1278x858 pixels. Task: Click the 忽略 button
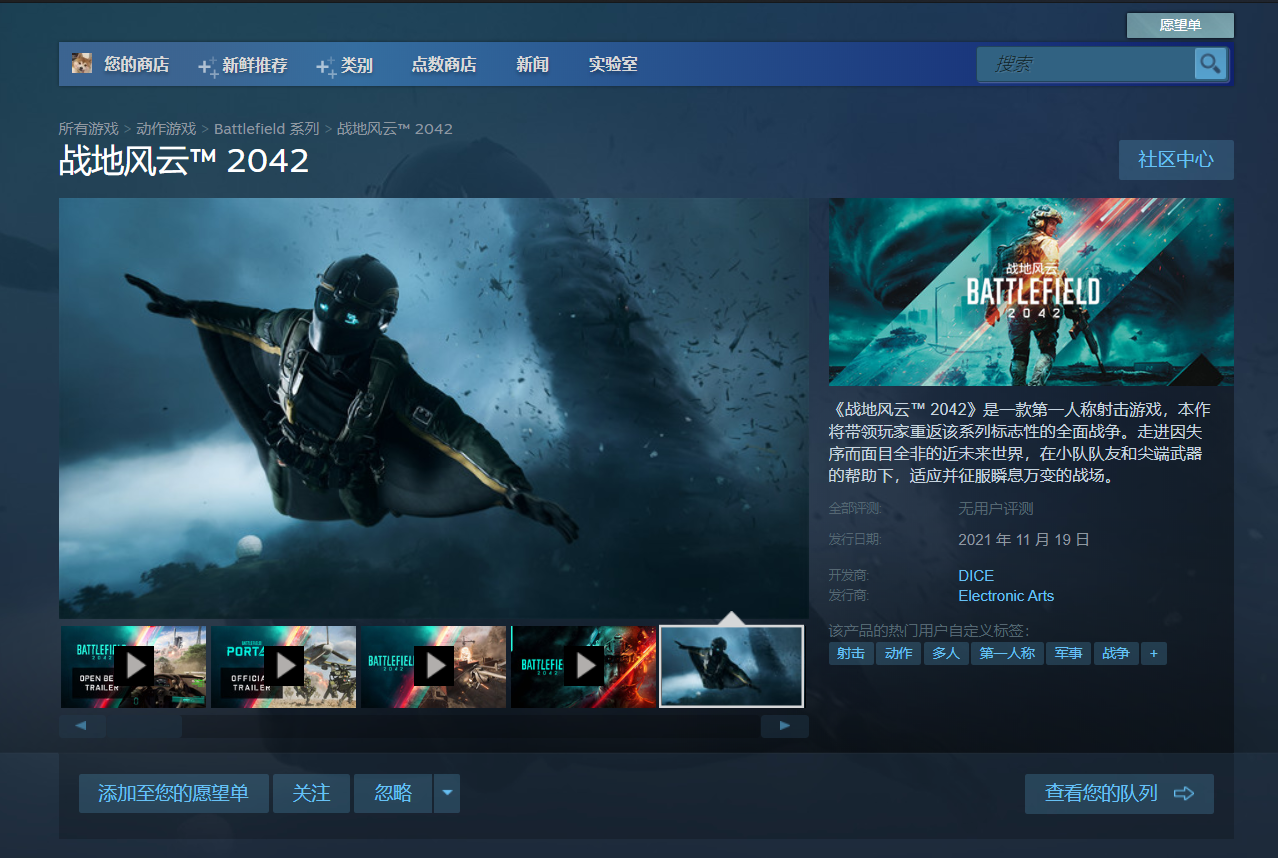(x=393, y=794)
